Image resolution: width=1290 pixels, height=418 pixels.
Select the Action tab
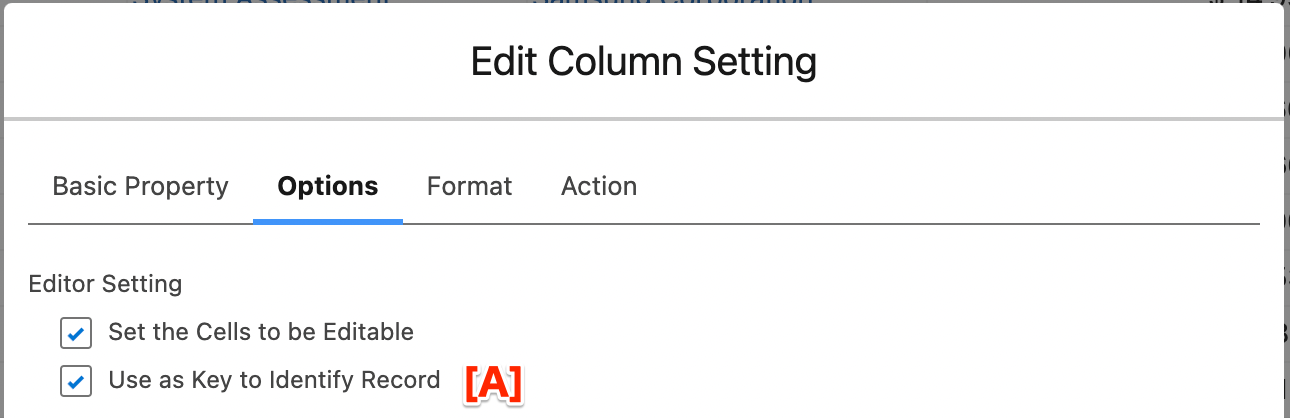599,186
